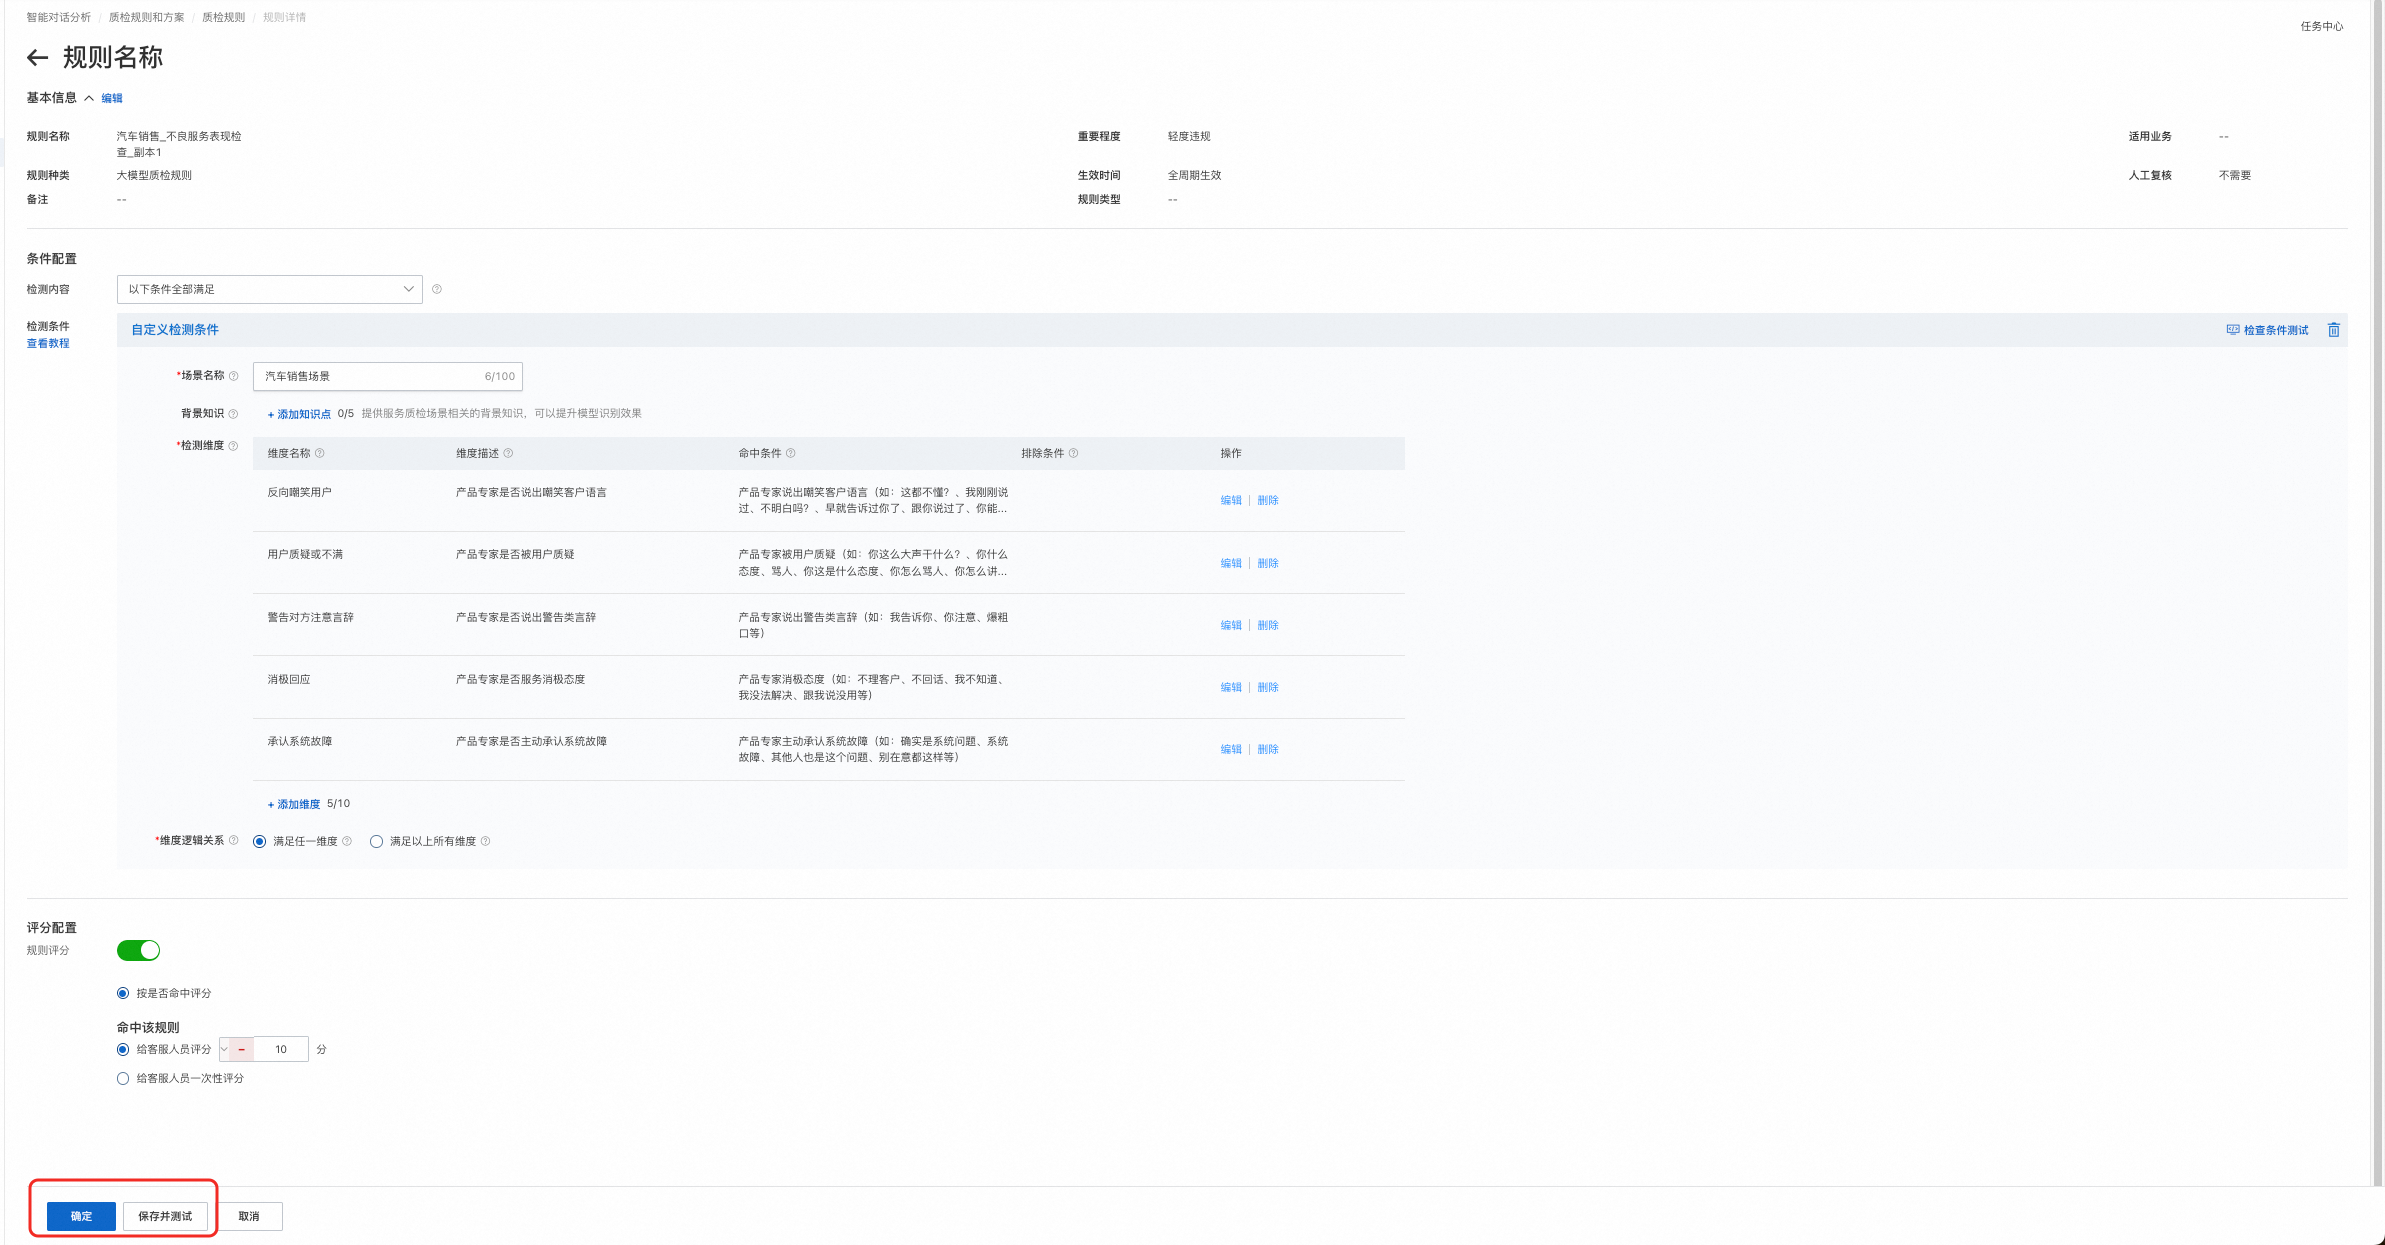Click the 大模型质检规则 rule type value
The height and width of the screenshot is (1245, 2385).
[154, 175]
